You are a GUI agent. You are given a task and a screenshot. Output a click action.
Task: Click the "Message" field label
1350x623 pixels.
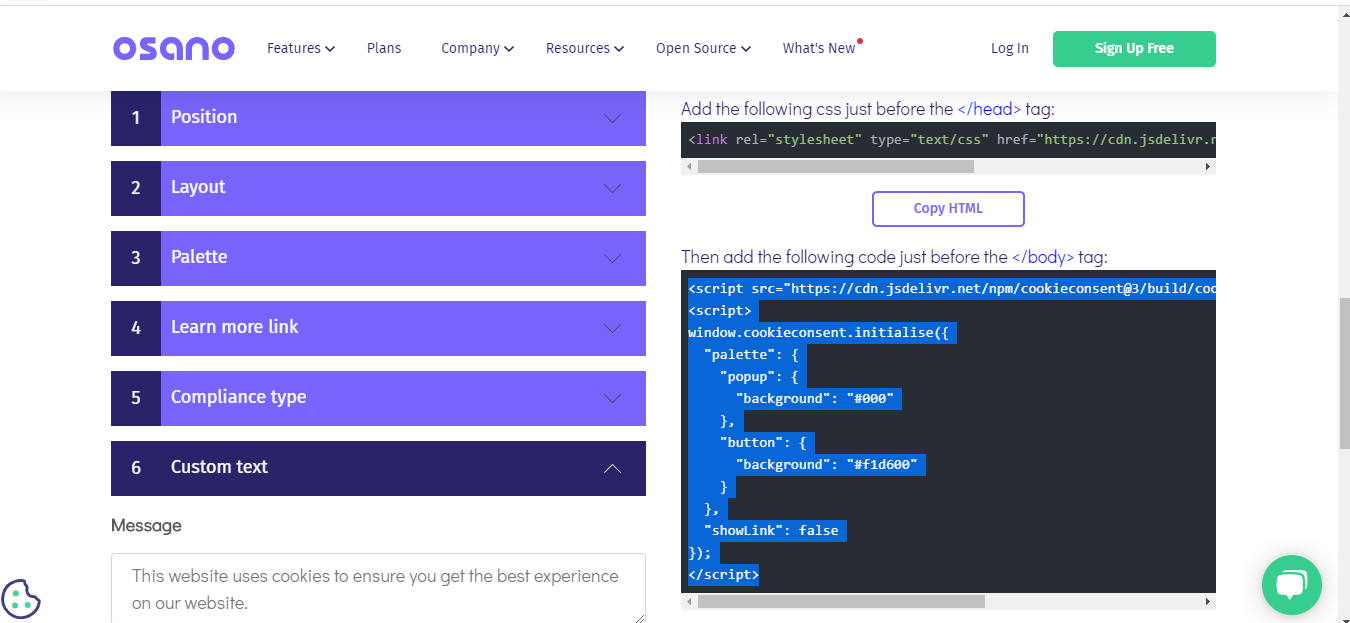[146, 526]
